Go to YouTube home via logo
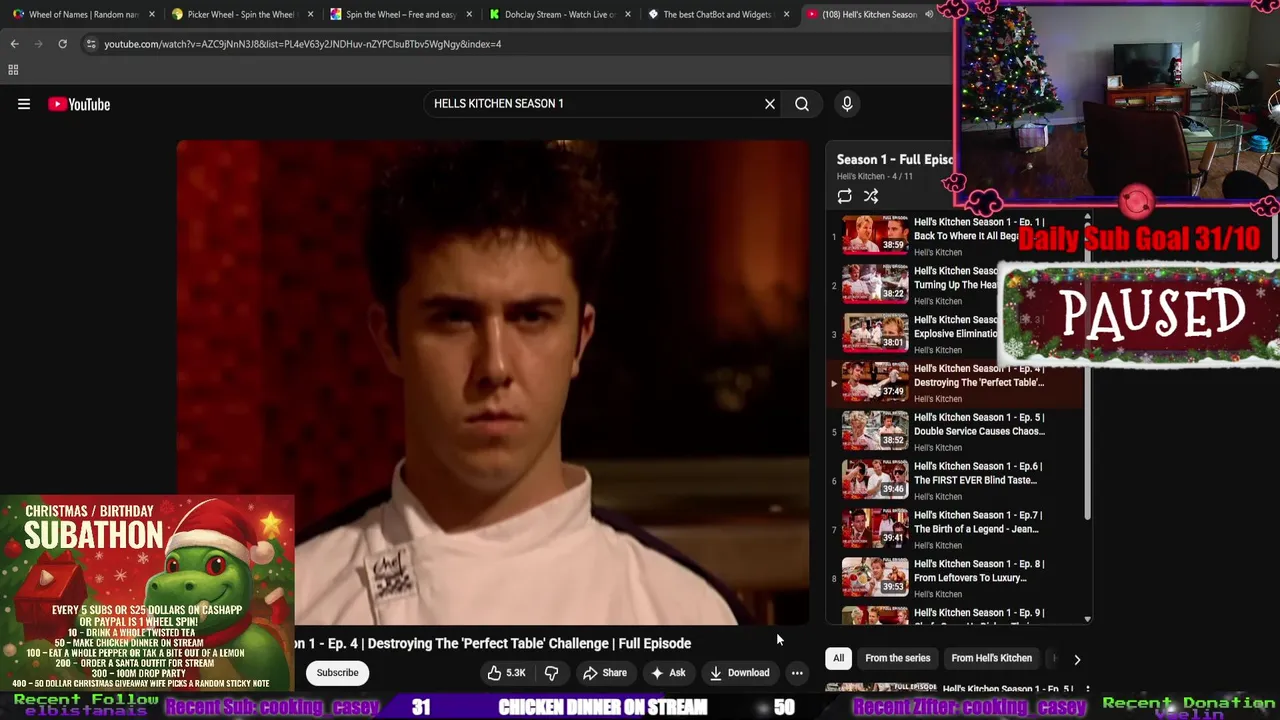 pos(79,104)
